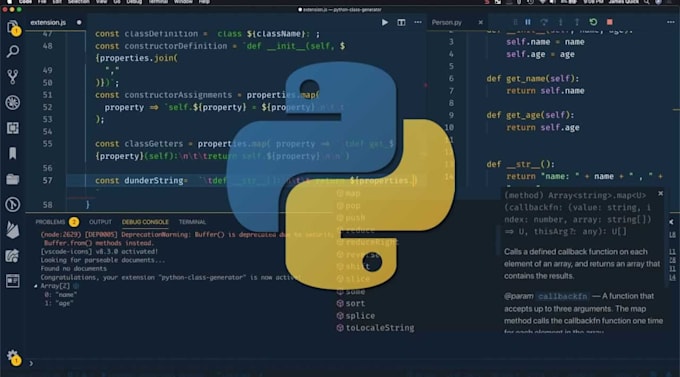Run extension.js with the play icon
Viewport: 680px width, 377px height.
click(x=385, y=22)
